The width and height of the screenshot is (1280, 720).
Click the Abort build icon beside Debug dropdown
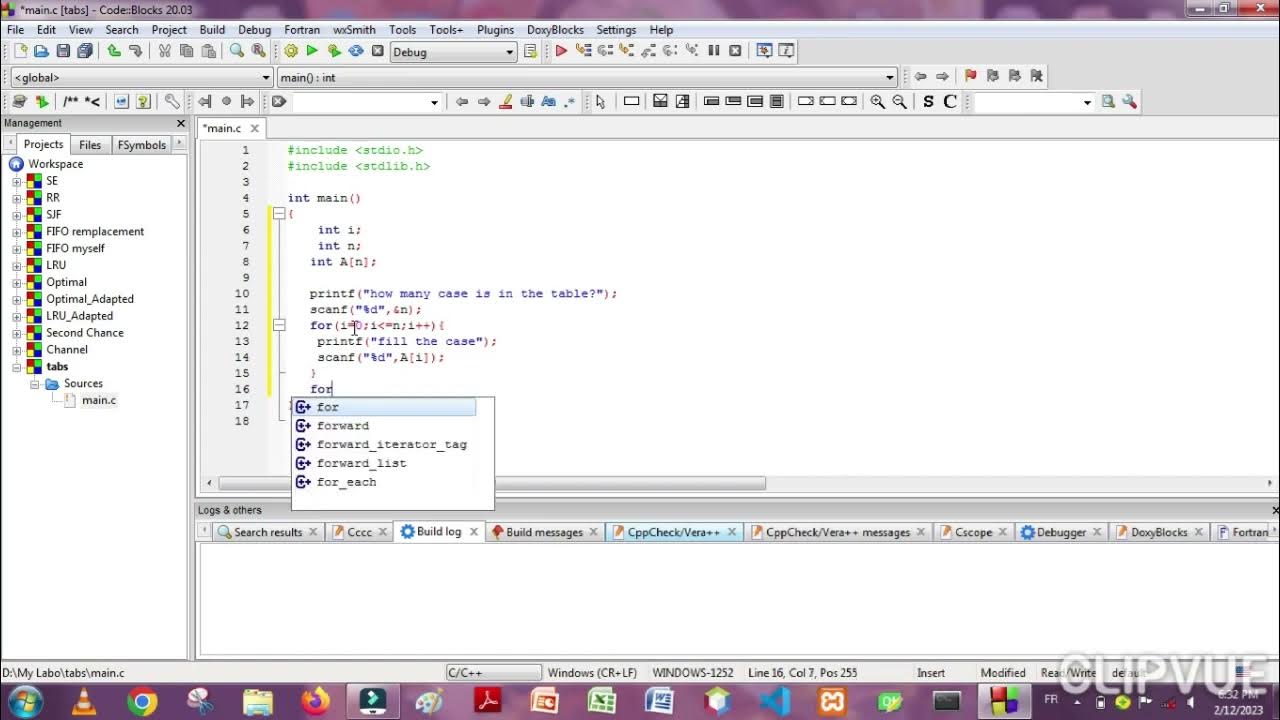(x=377, y=51)
